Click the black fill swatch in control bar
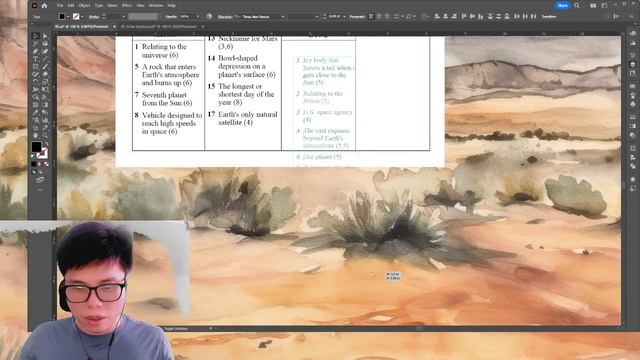Screen dimensions: 640x360 (x=62, y=16)
